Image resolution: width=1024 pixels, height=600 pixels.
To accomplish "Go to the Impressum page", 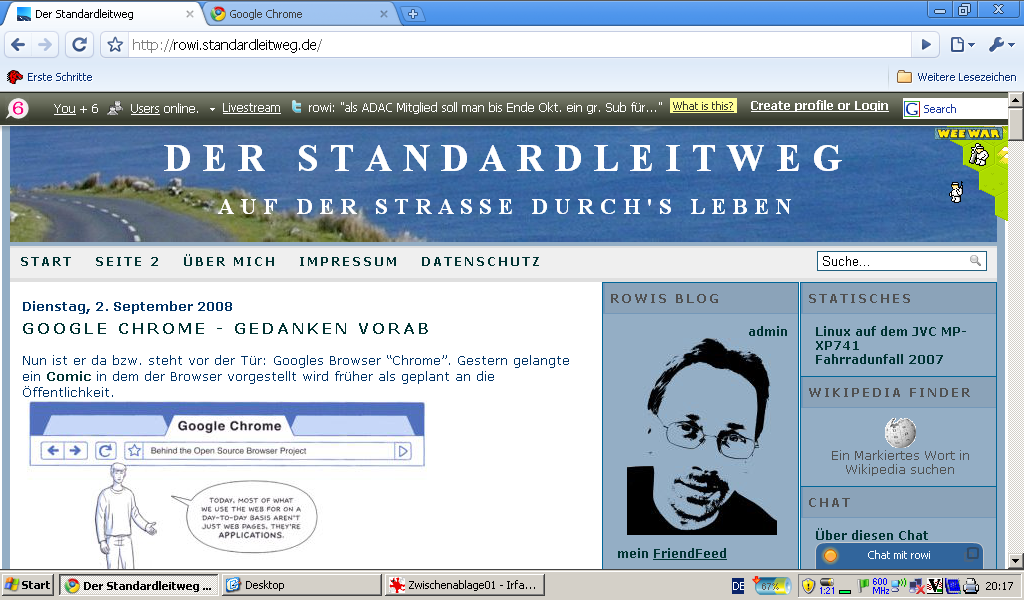I will coord(348,262).
